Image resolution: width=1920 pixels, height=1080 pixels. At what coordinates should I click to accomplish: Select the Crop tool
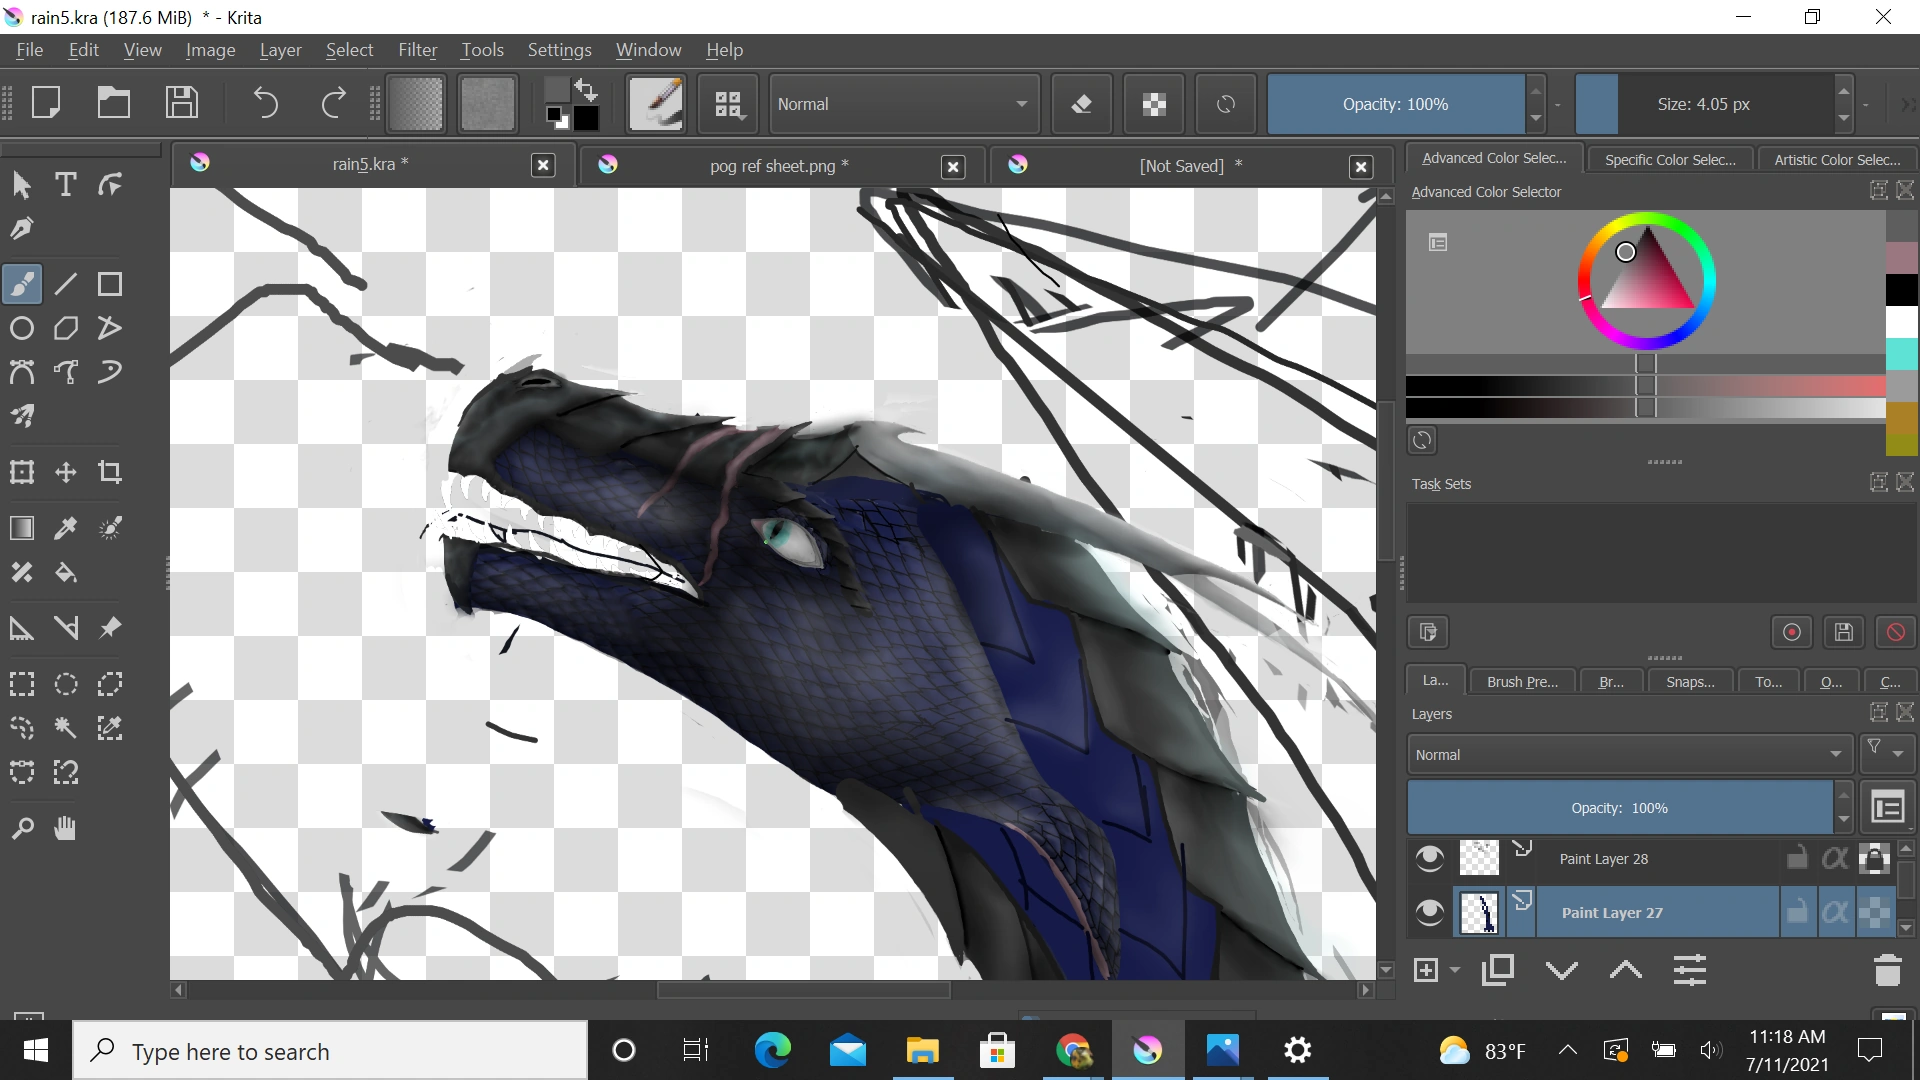coord(110,472)
